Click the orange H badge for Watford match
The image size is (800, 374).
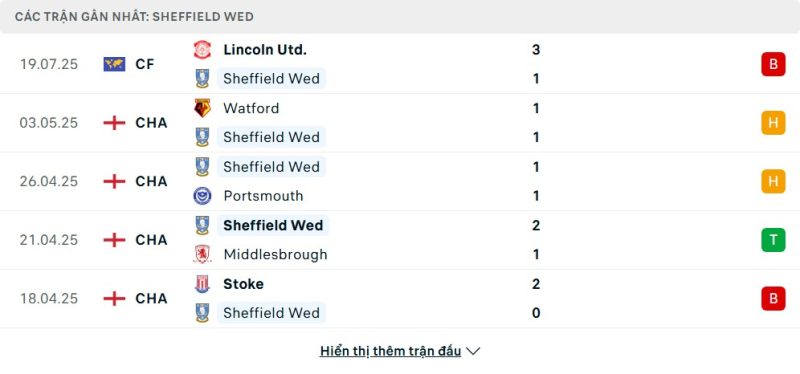coord(773,123)
